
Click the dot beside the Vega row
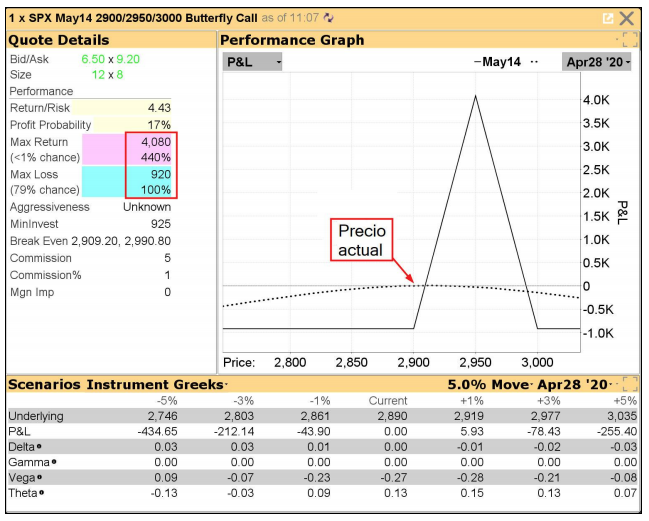click(38, 478)
